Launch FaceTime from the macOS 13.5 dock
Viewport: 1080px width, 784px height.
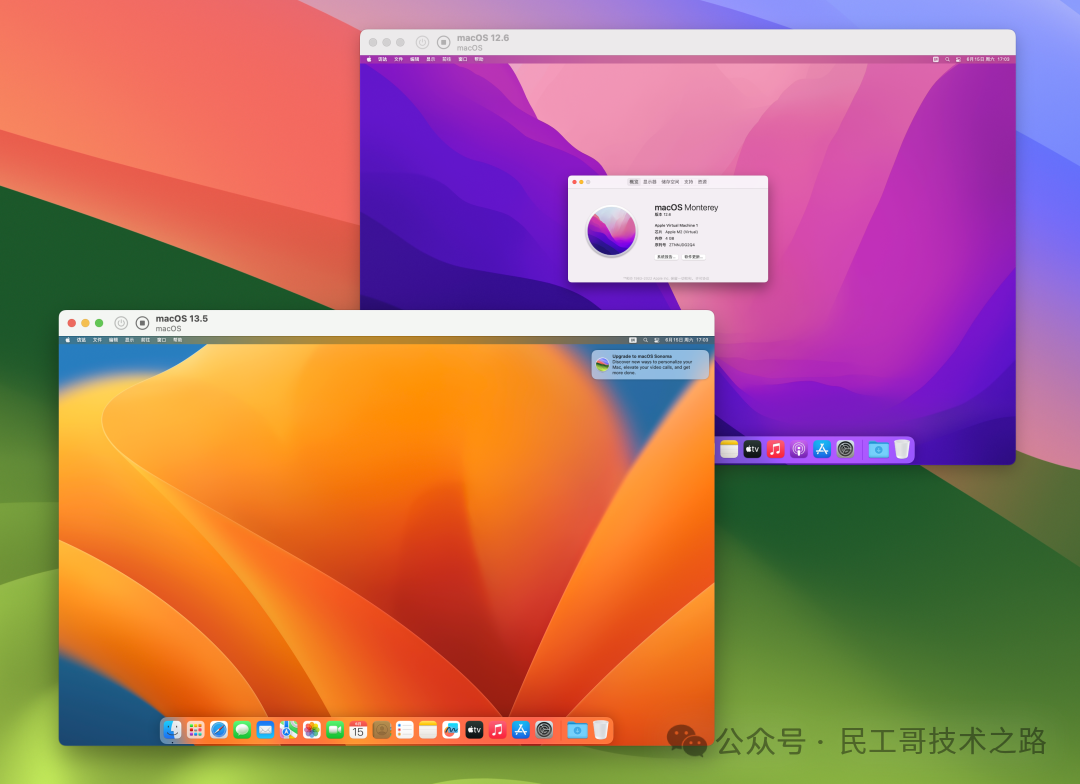coord(335,730)
